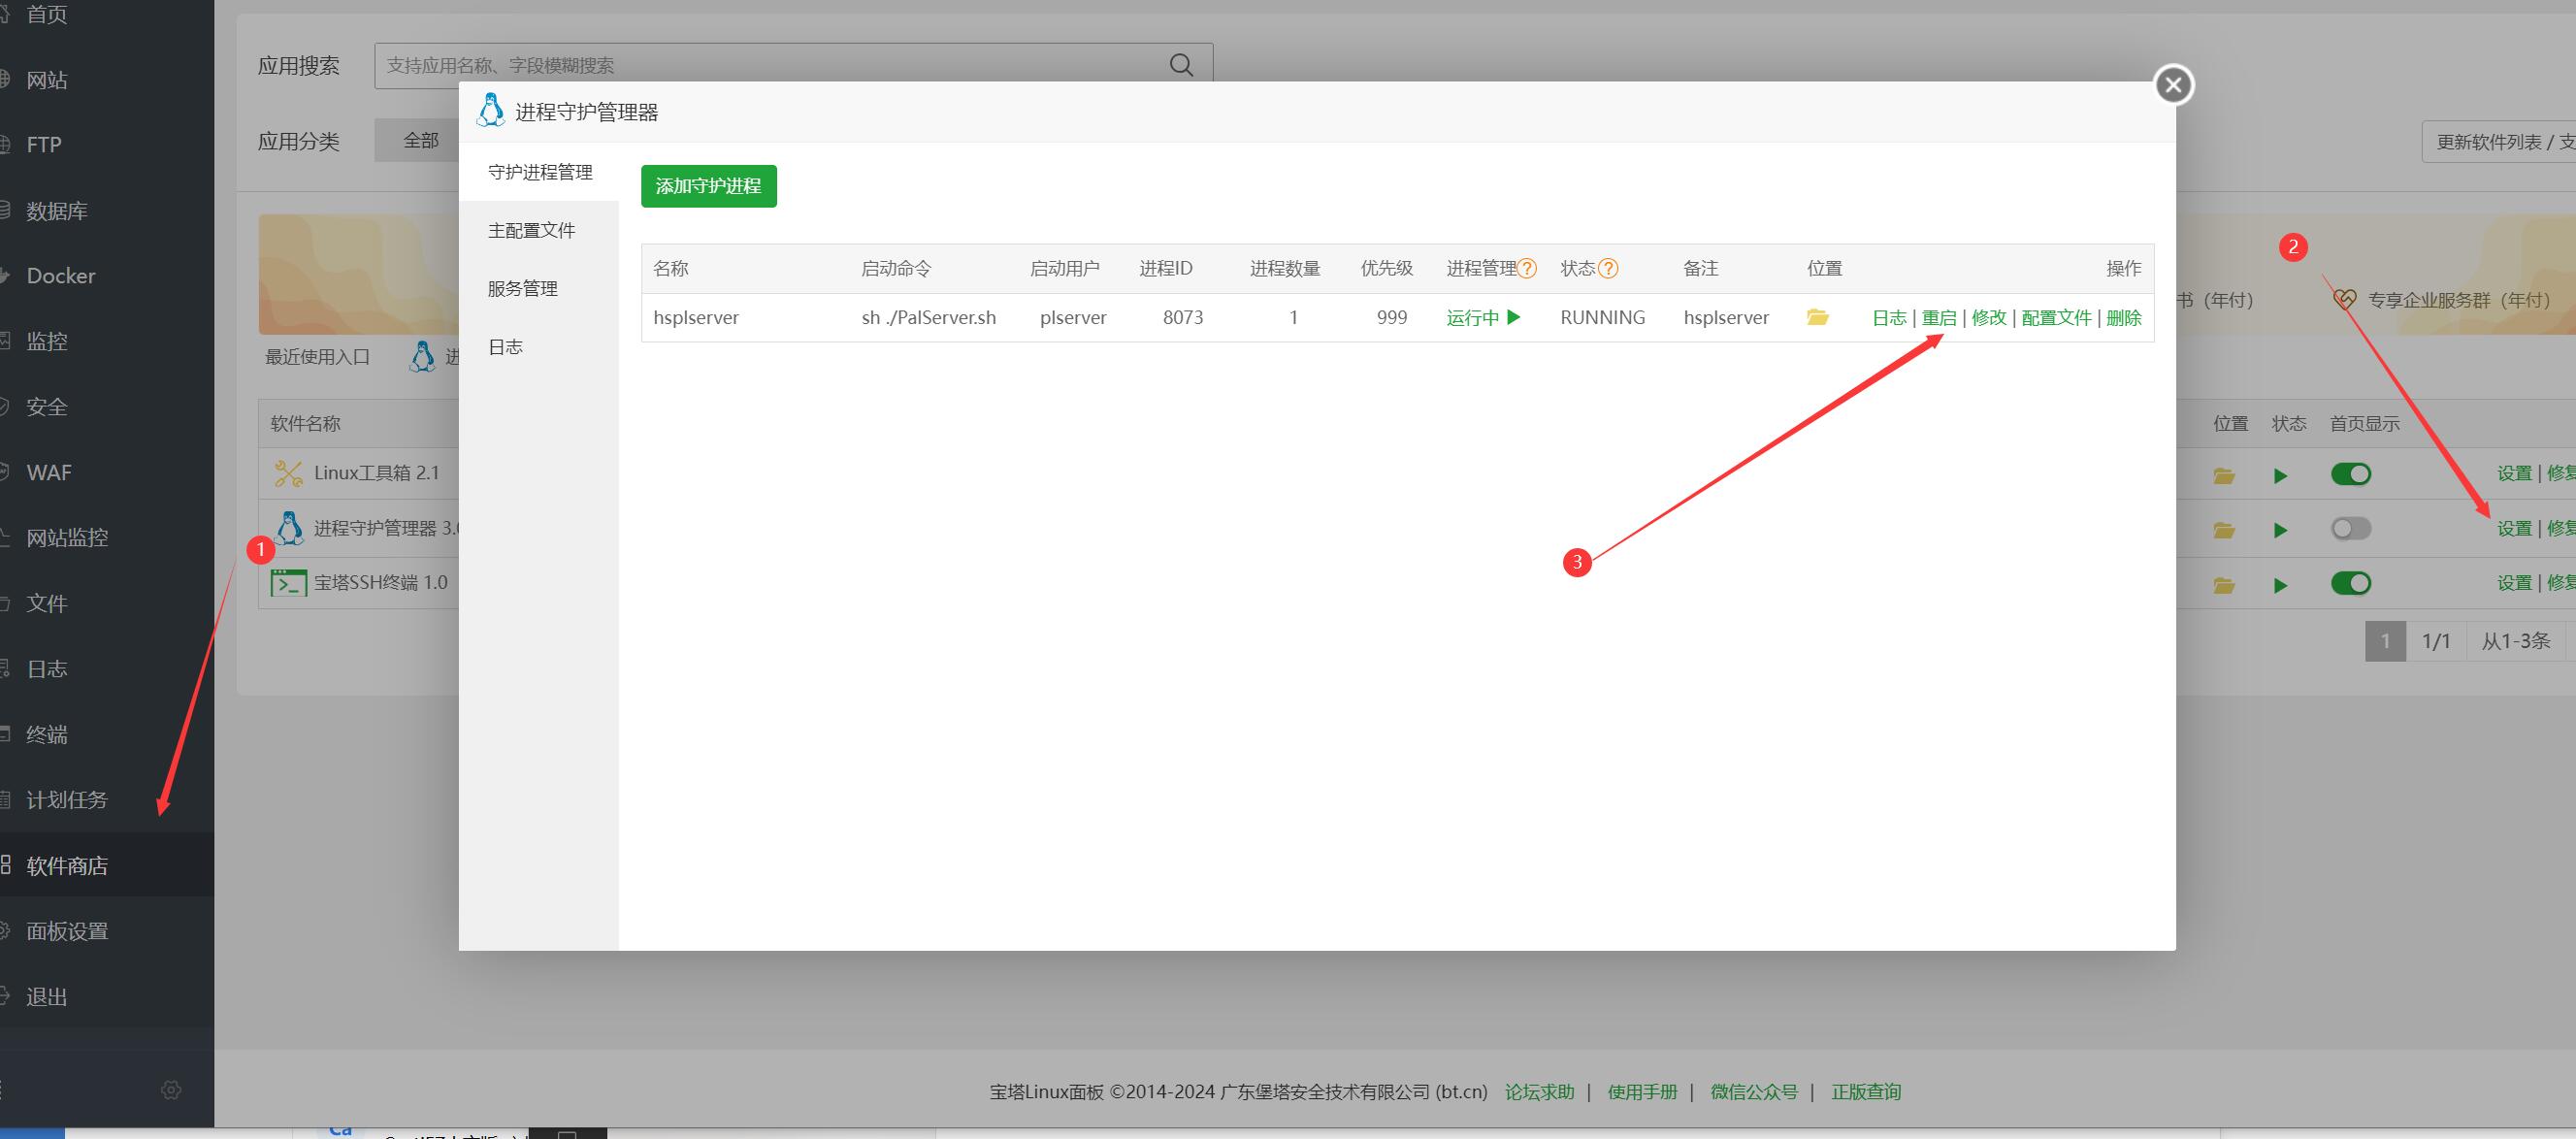Click 宝塔SSH终端 row status play icon
Screen dimensions: 2576x1139
tap(2281, 585)
